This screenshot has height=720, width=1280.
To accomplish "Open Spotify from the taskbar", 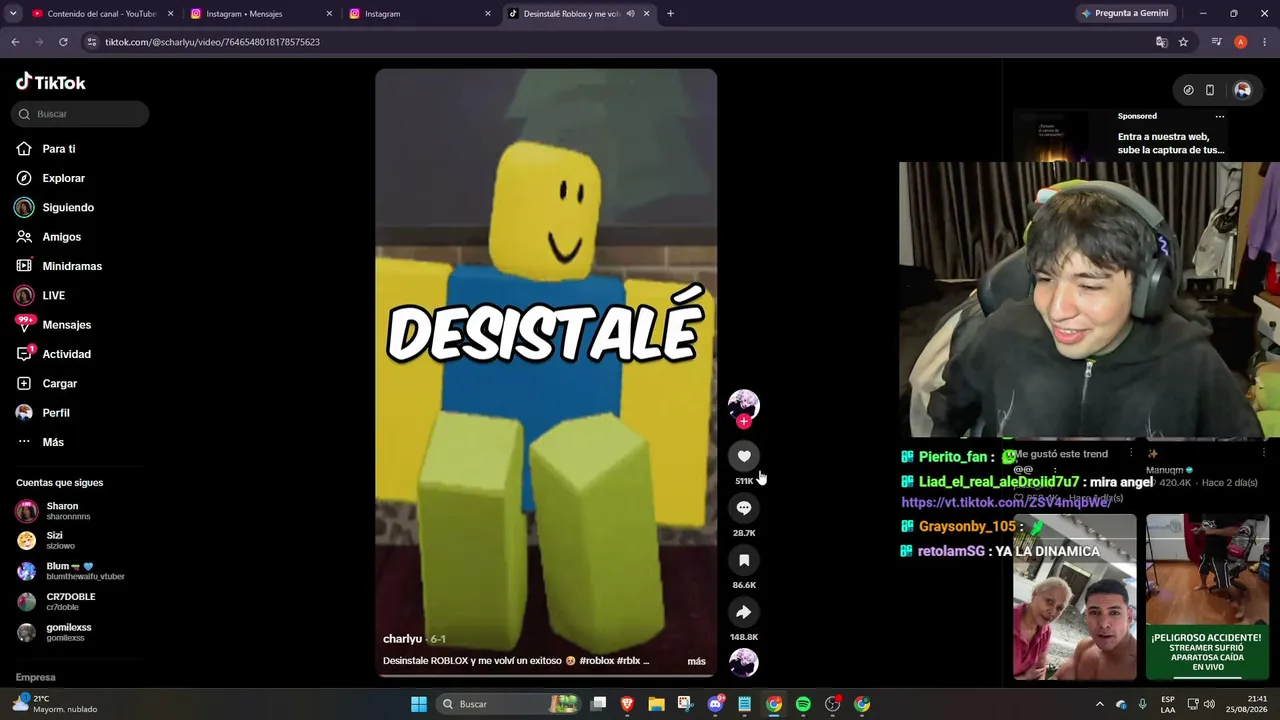I will pyautogui.click(x=803, y=704).
